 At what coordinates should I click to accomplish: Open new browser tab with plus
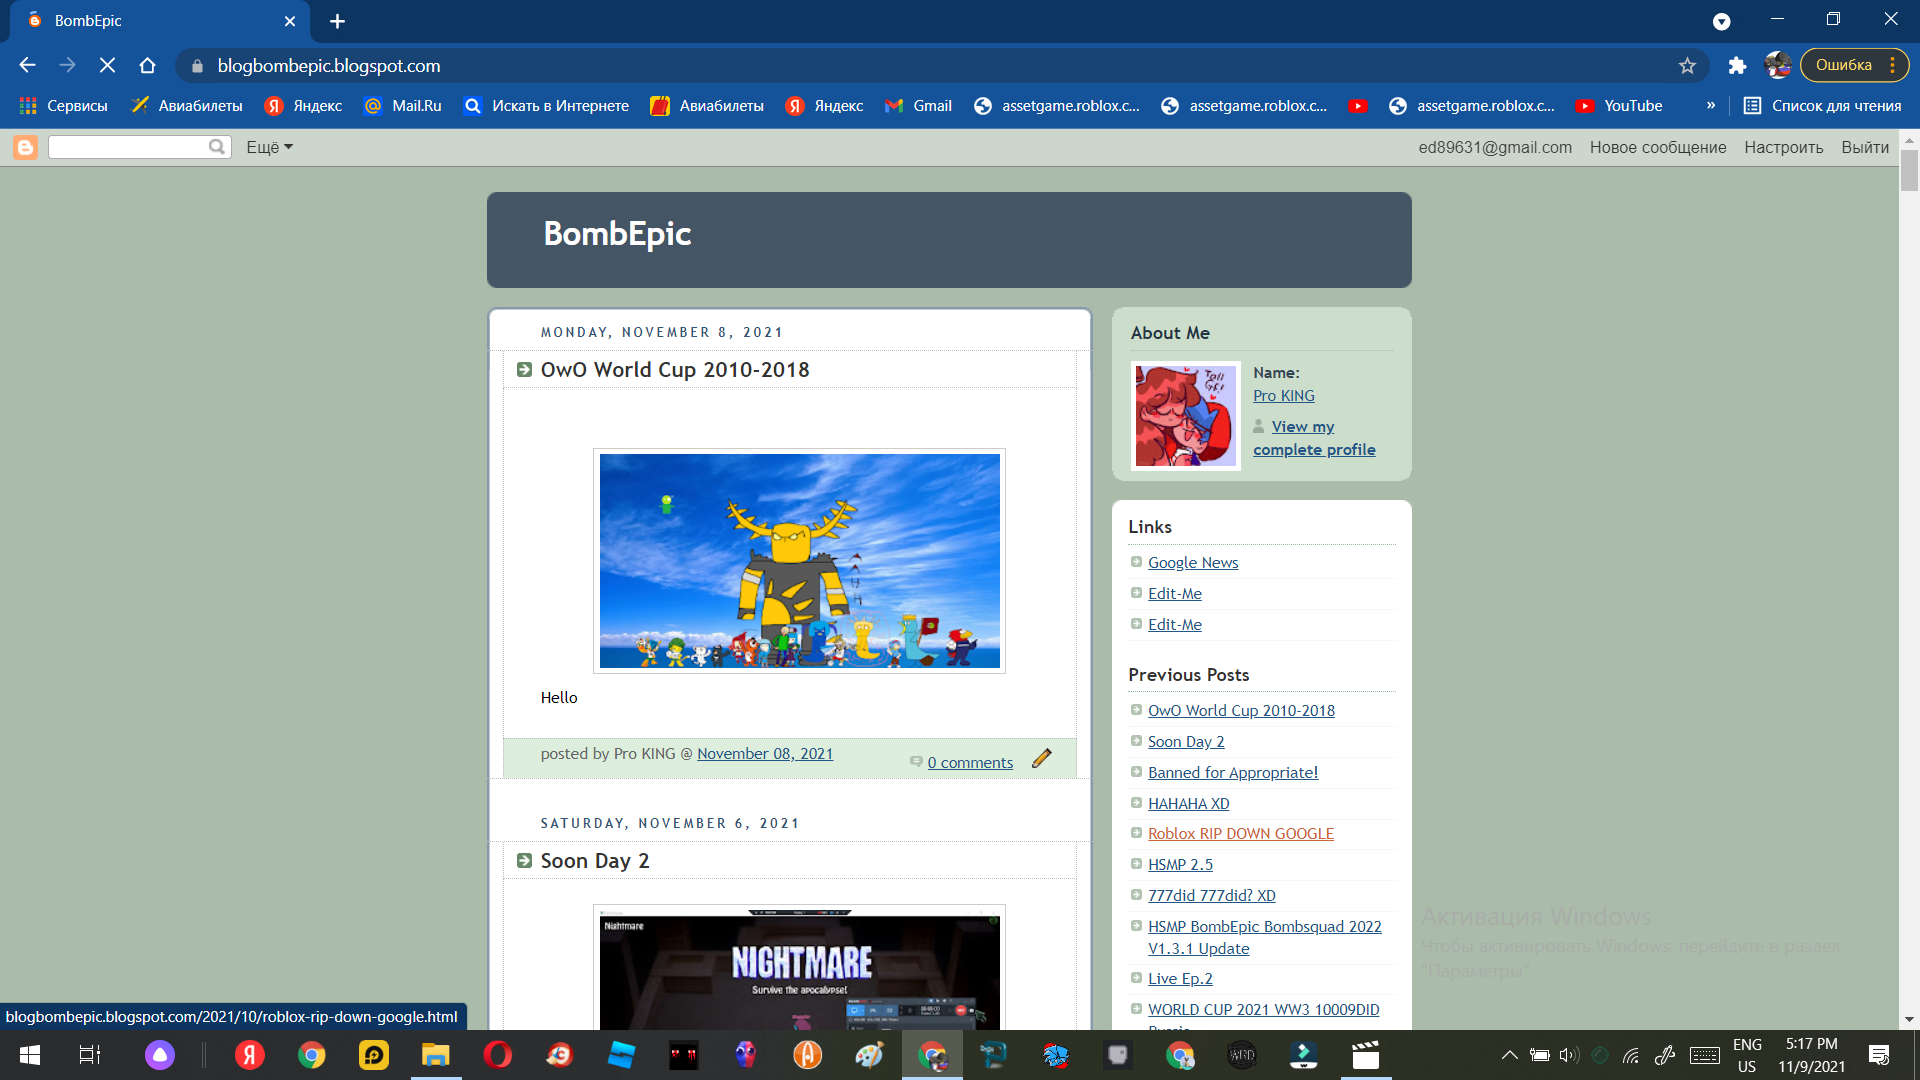click(x=337, y=21)
